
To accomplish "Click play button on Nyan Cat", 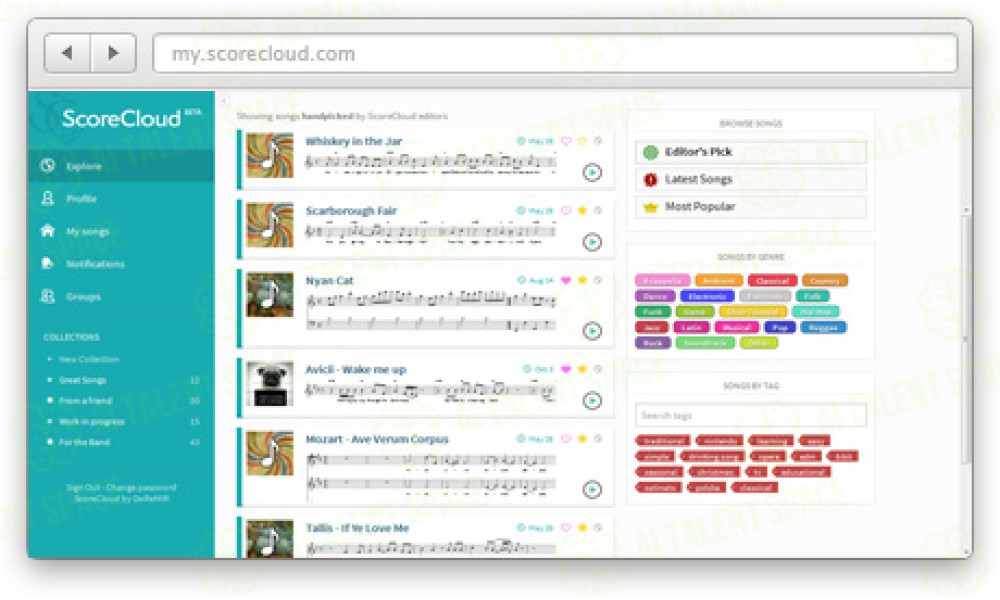I will tap(592, 331).
